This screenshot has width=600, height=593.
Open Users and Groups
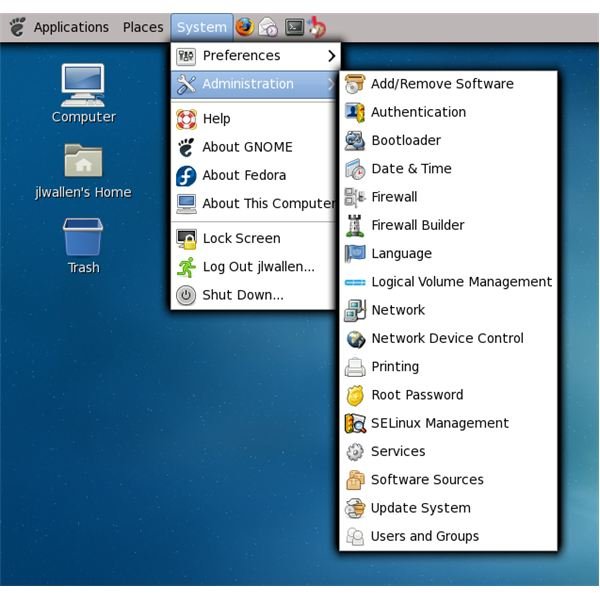point(448,536)
